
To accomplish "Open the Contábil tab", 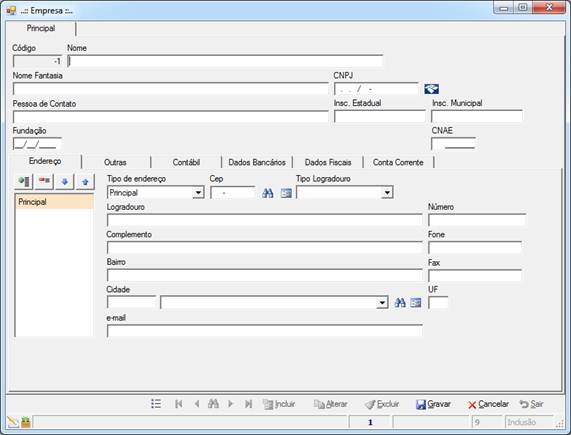I will [x=186, y=162].
